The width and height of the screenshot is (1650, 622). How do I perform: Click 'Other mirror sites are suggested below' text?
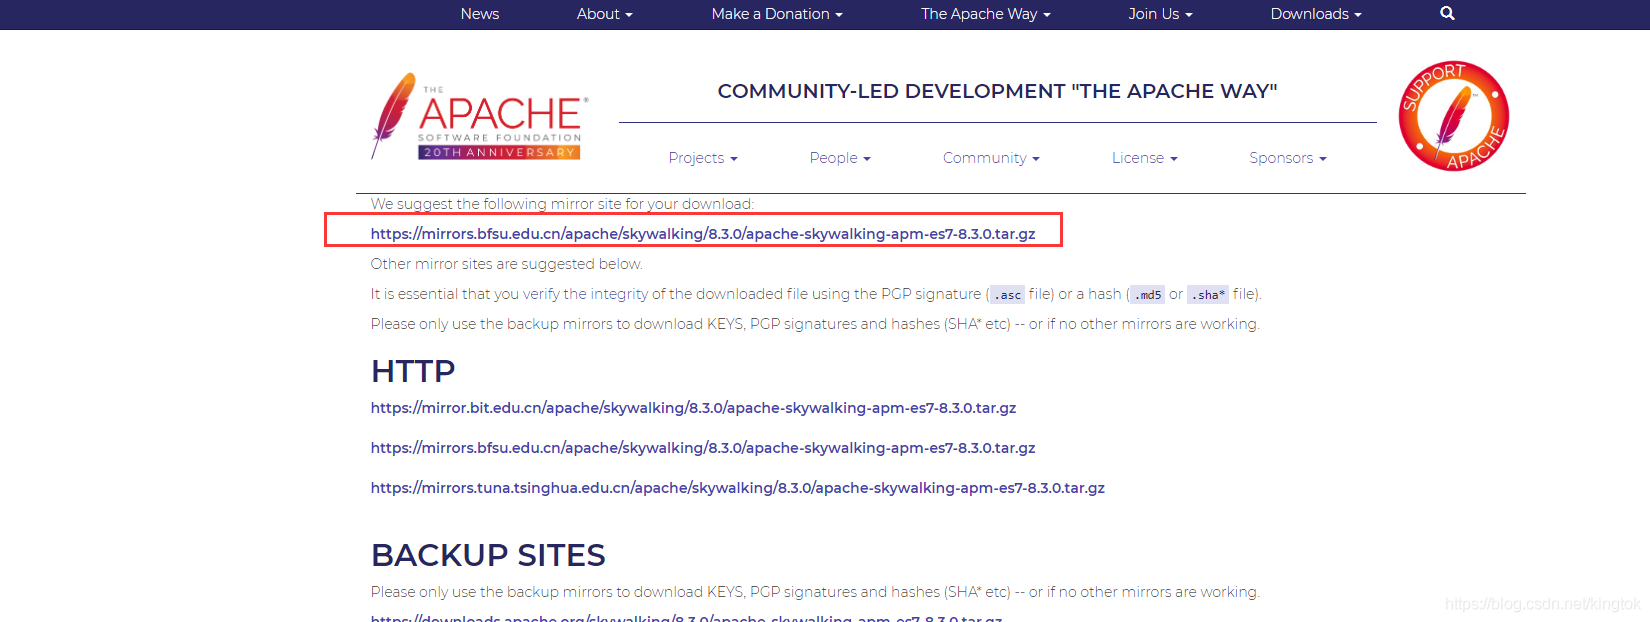pyautogui.click(x=506, y=264)
